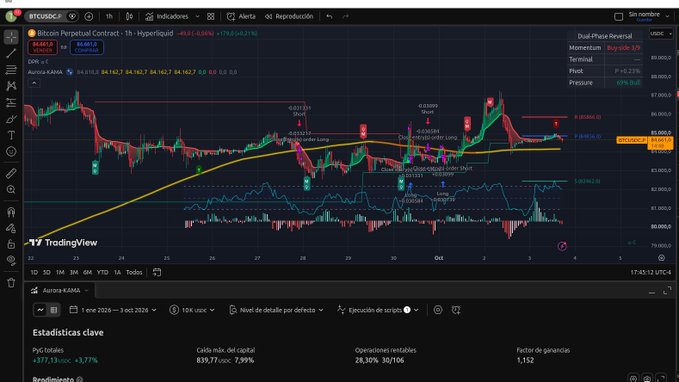Select the Todos date range

(x=134, y=272)
